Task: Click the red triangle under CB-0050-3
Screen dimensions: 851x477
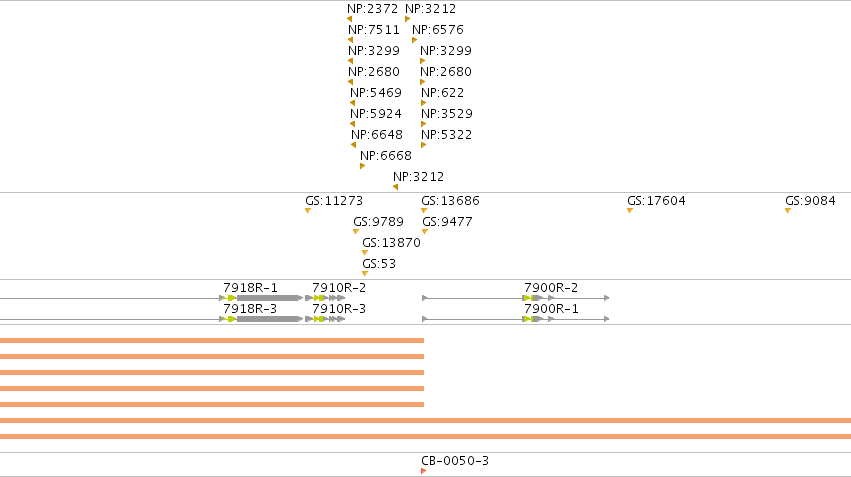Action: (x=423, y=471)
